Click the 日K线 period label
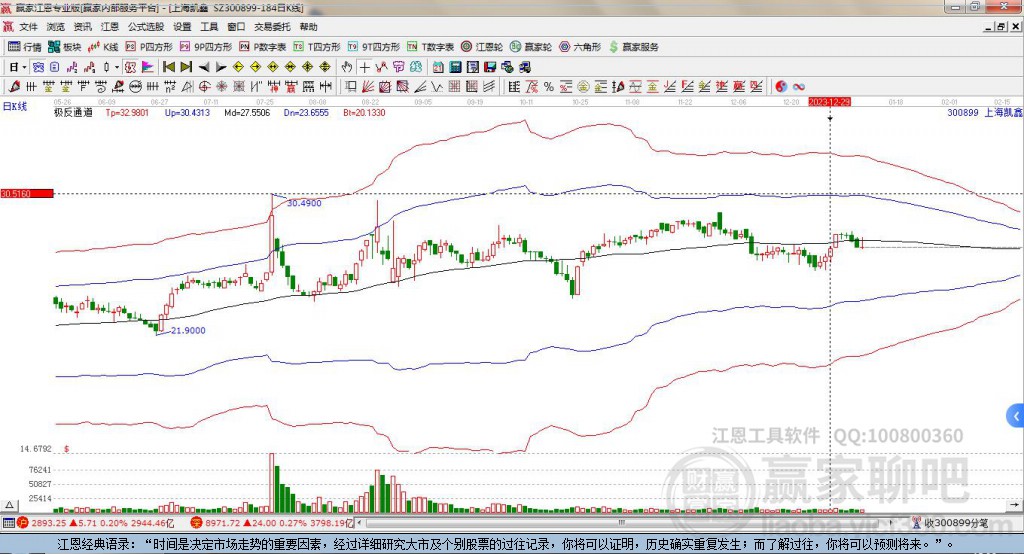The width and height of the screenshot is (1024, 554). tap(15, 106)
